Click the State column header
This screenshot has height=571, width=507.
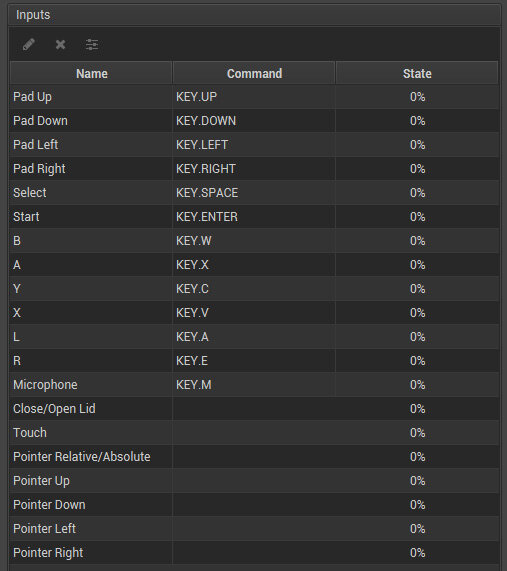(417, 74)
